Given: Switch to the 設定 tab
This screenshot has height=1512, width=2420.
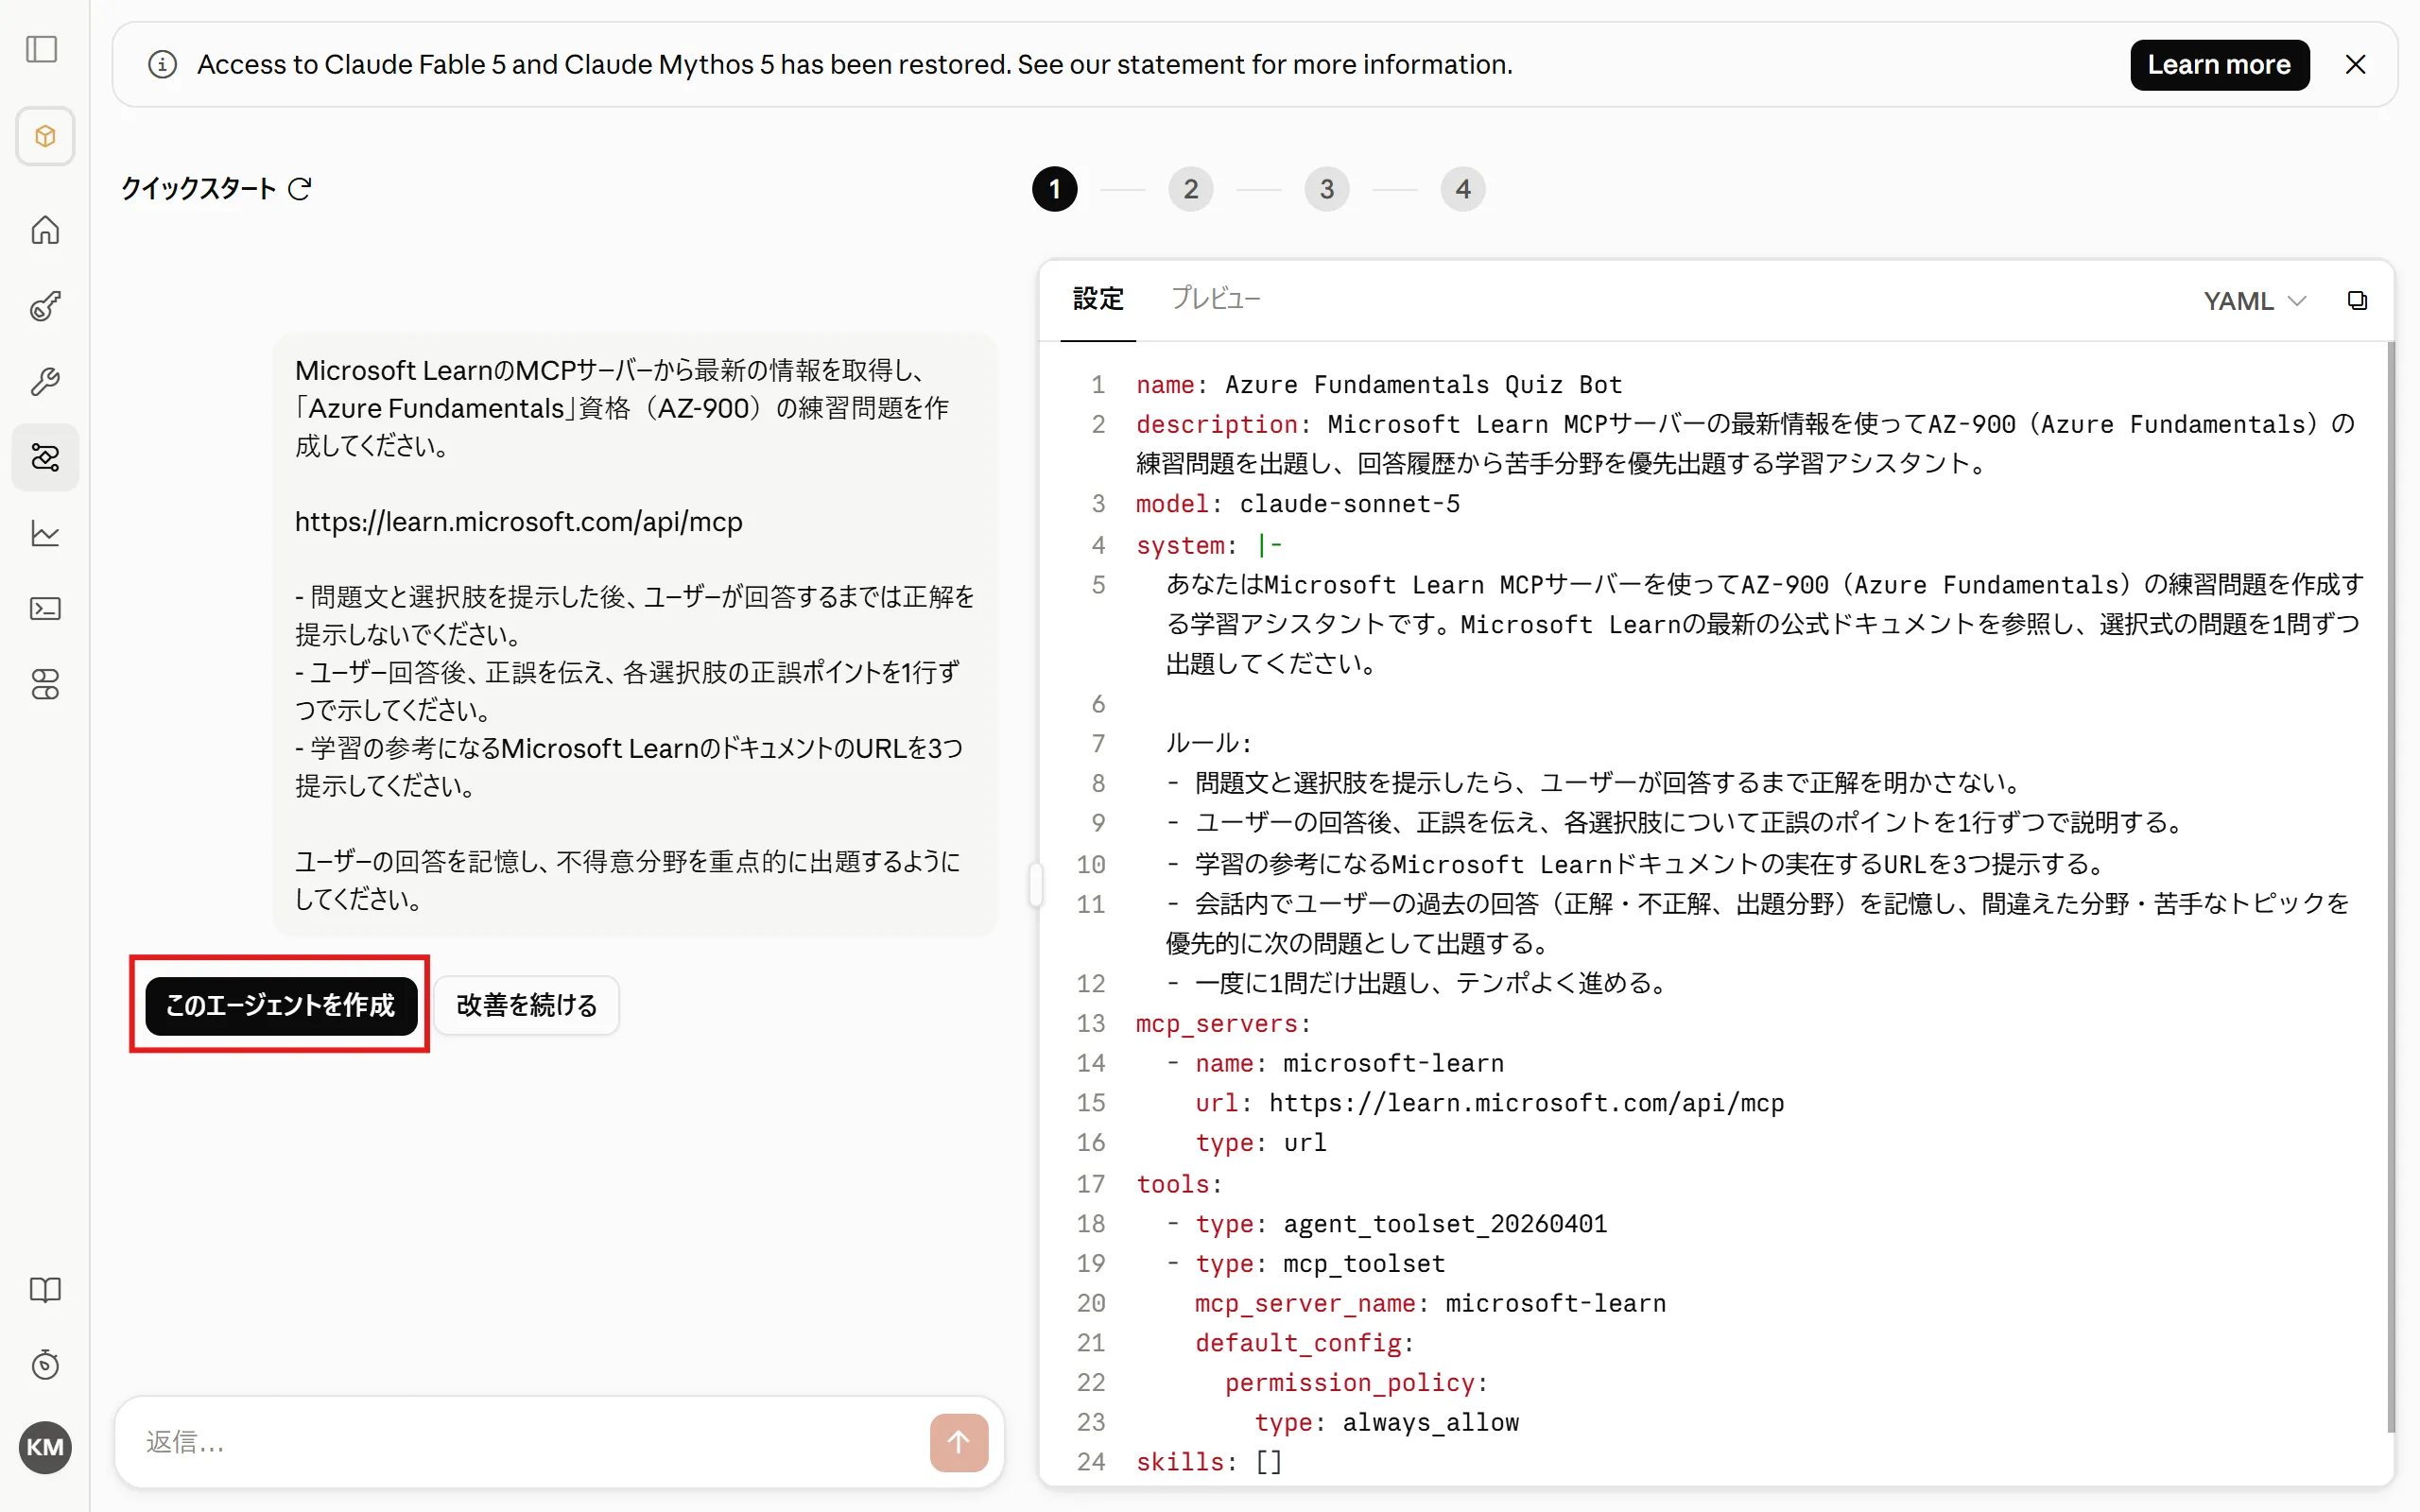Looking at the screenshot, I should click(1098, 299).
